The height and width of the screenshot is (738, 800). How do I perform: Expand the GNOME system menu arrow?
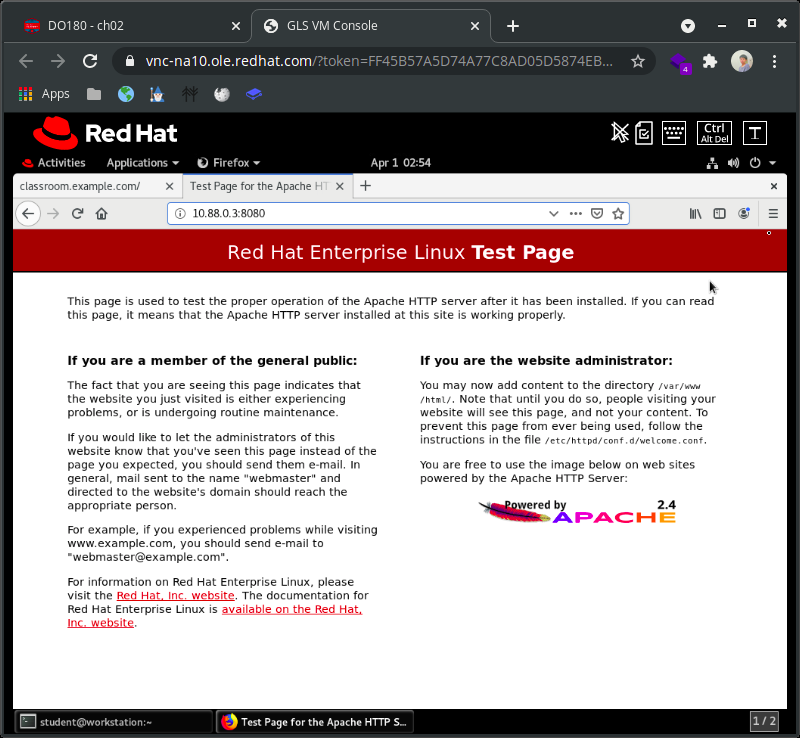coord(772,163)
